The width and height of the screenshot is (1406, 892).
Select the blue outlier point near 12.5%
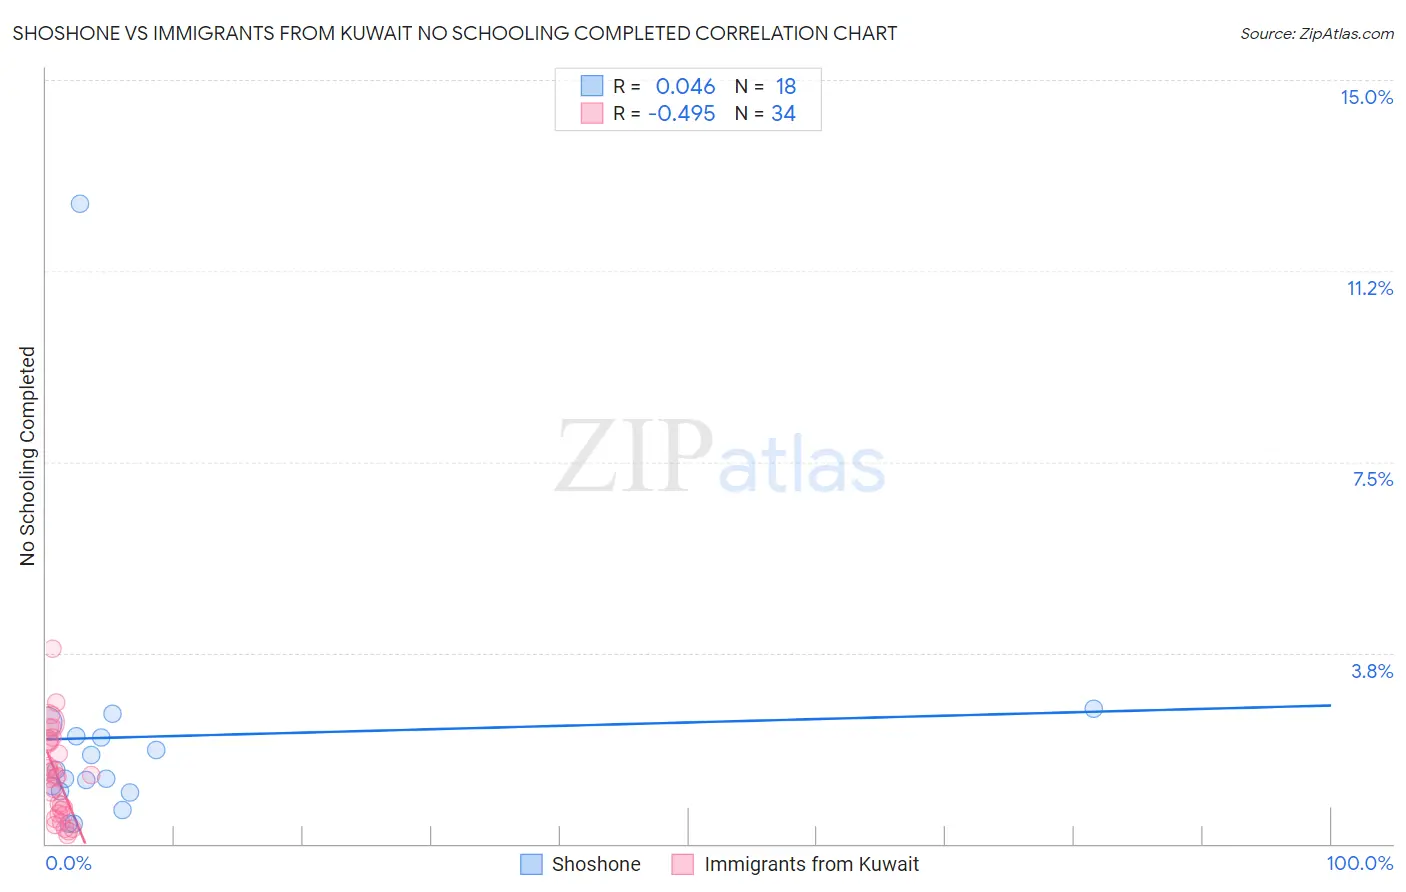[80, 204]
